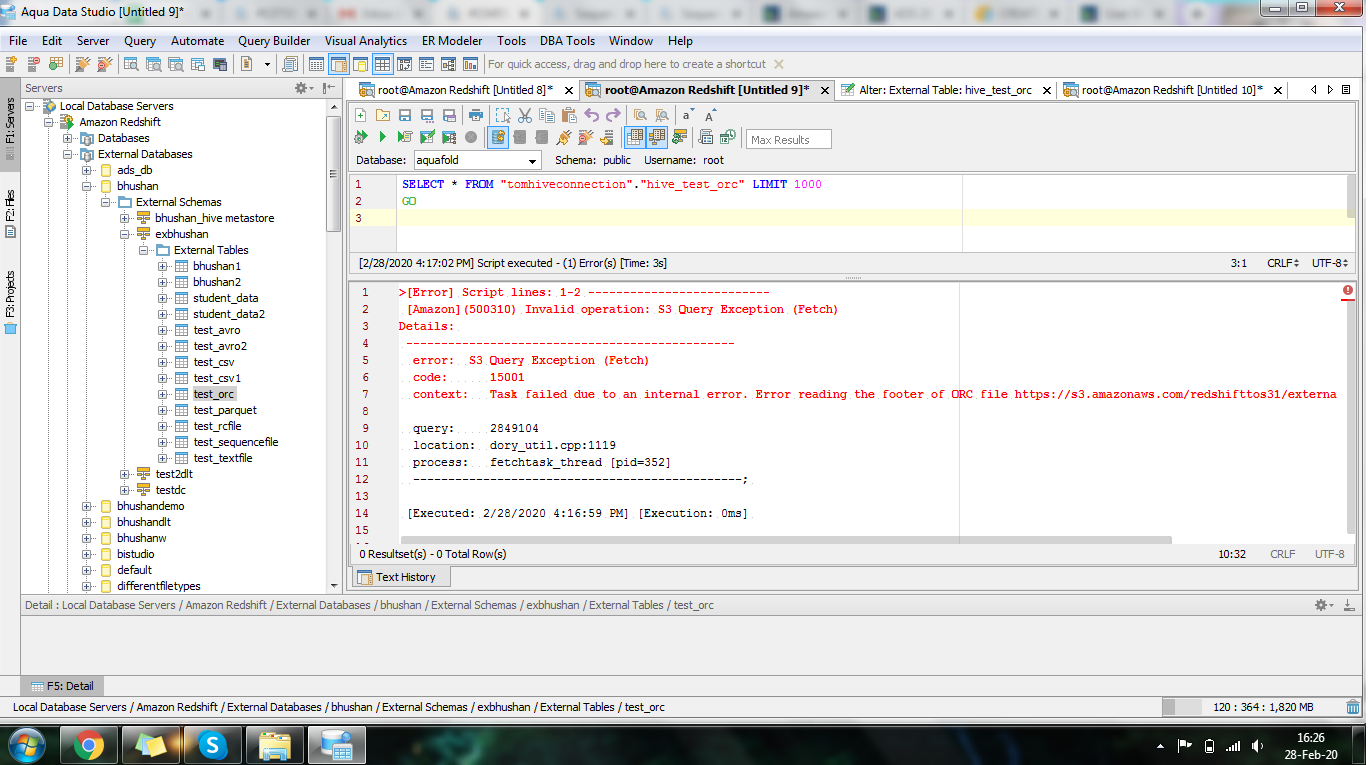Click the increase font size icon

(709, 115)
